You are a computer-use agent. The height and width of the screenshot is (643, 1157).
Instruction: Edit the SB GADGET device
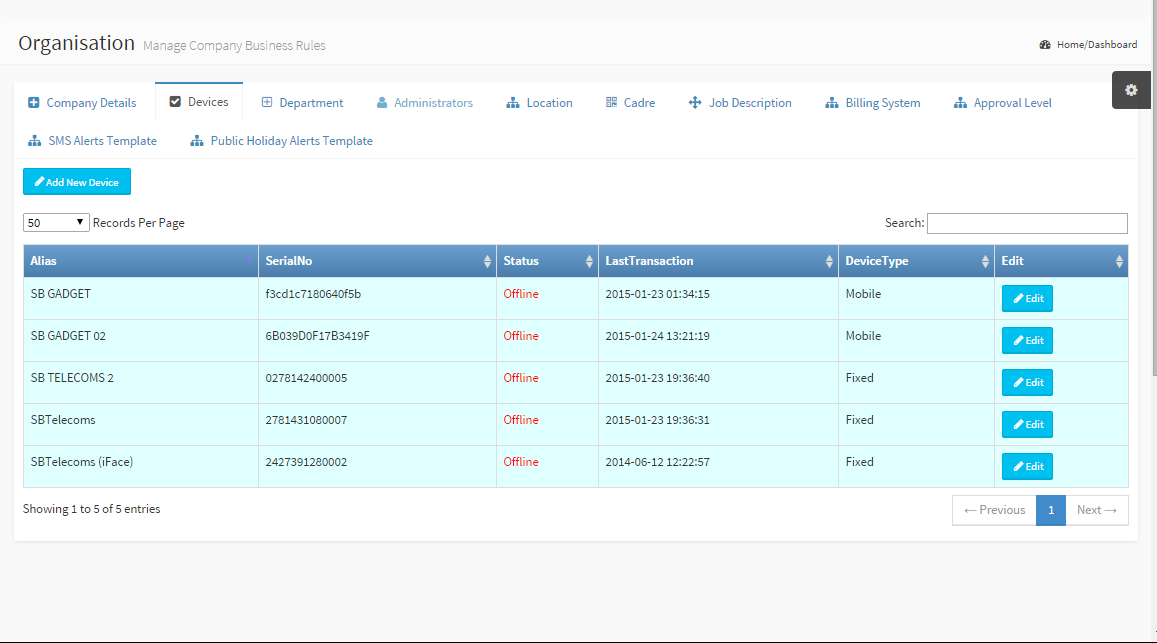(1027, 299)
